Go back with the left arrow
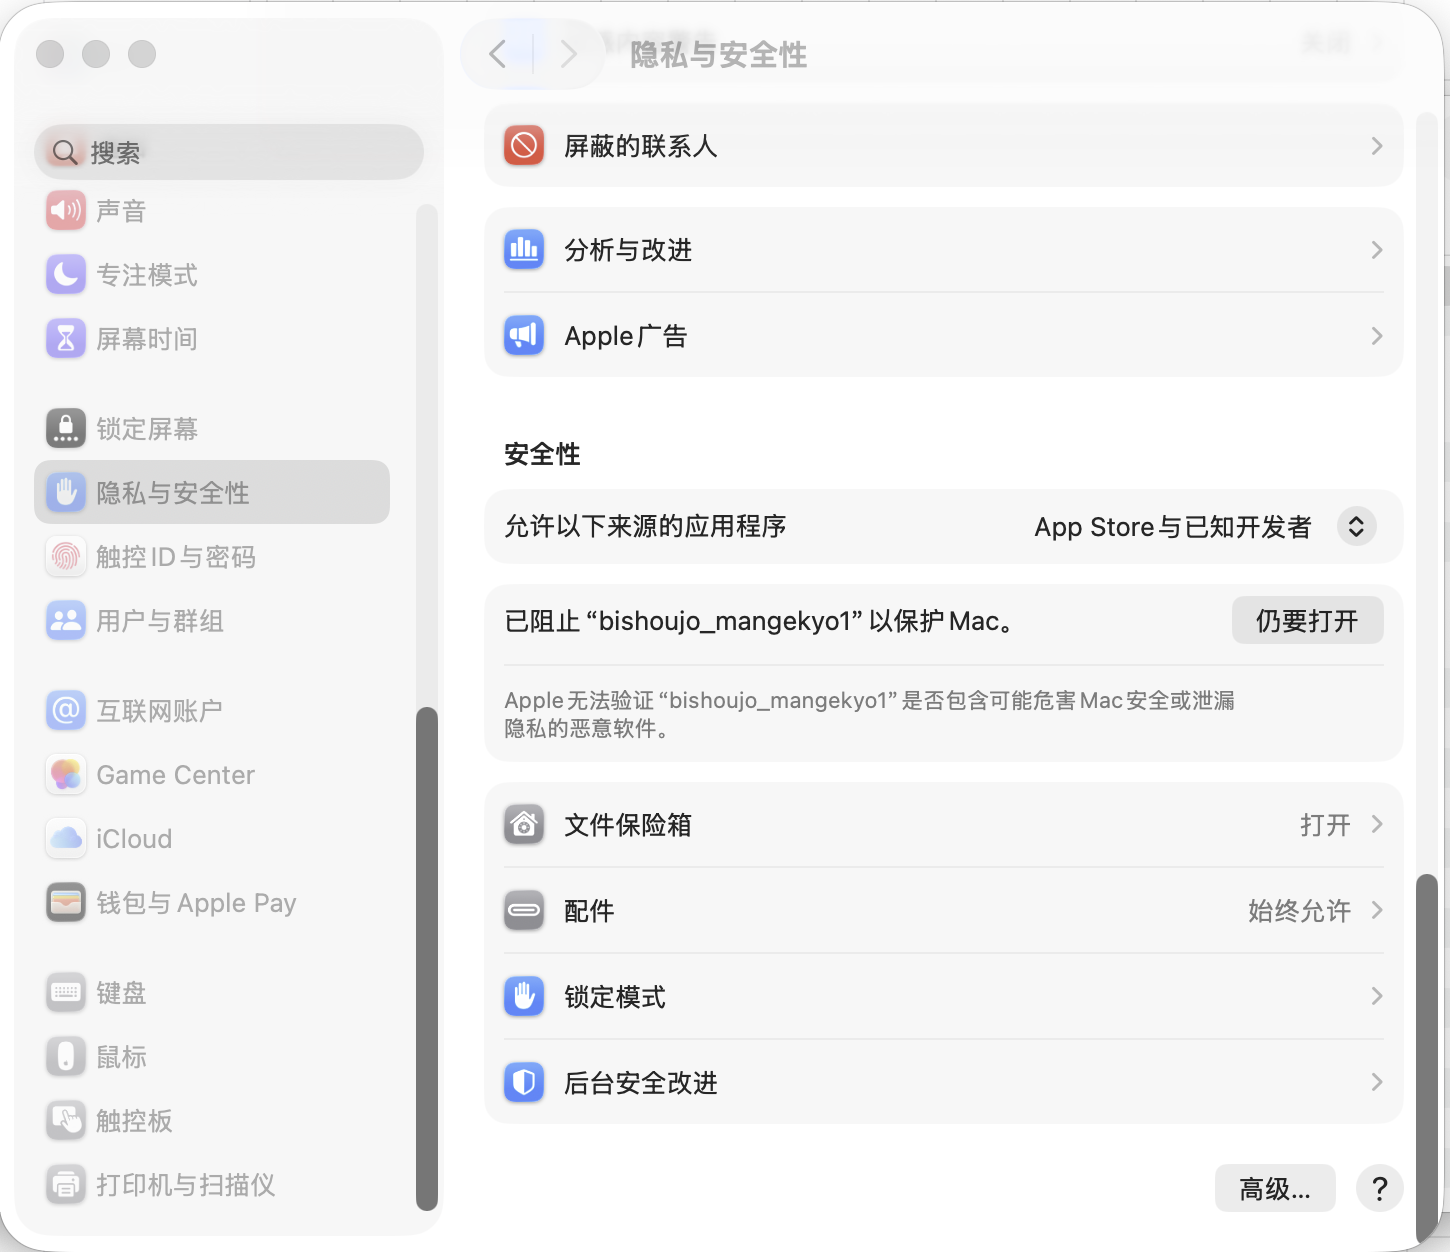The width and height of the screenshot is (1450, 1252). 498,53
